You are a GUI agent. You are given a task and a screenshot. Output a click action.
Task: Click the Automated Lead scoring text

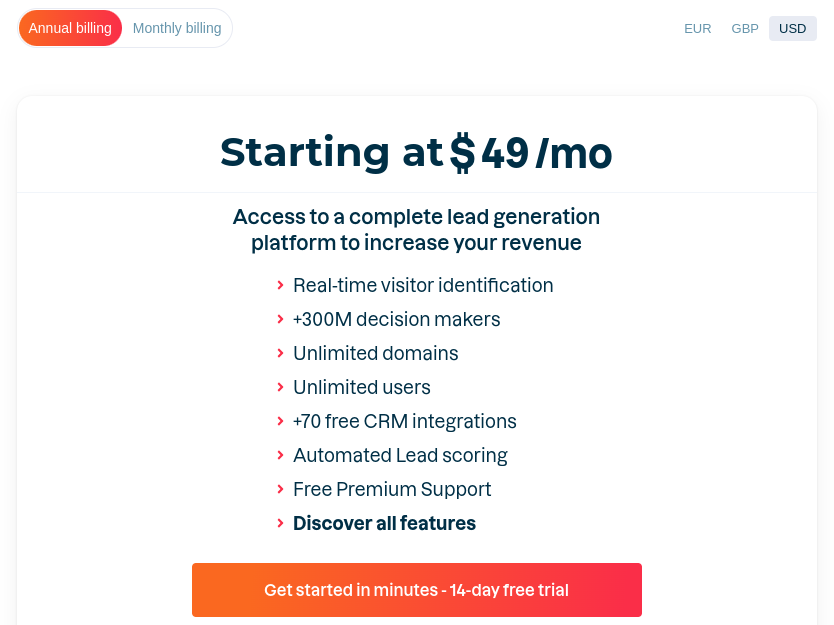[x=400, y=456]
